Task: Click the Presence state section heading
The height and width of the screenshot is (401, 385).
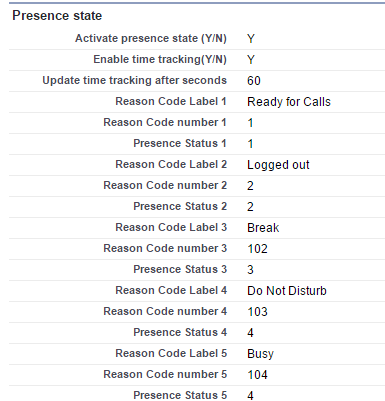Action: (x=57, y=16)
